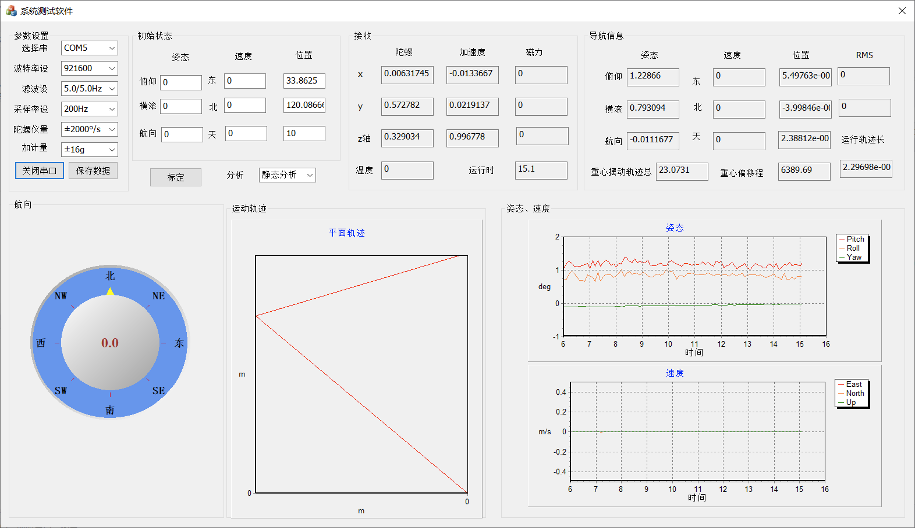
Task: Click the yellow north pointer on the compass
Action: (x=110, y=291)
